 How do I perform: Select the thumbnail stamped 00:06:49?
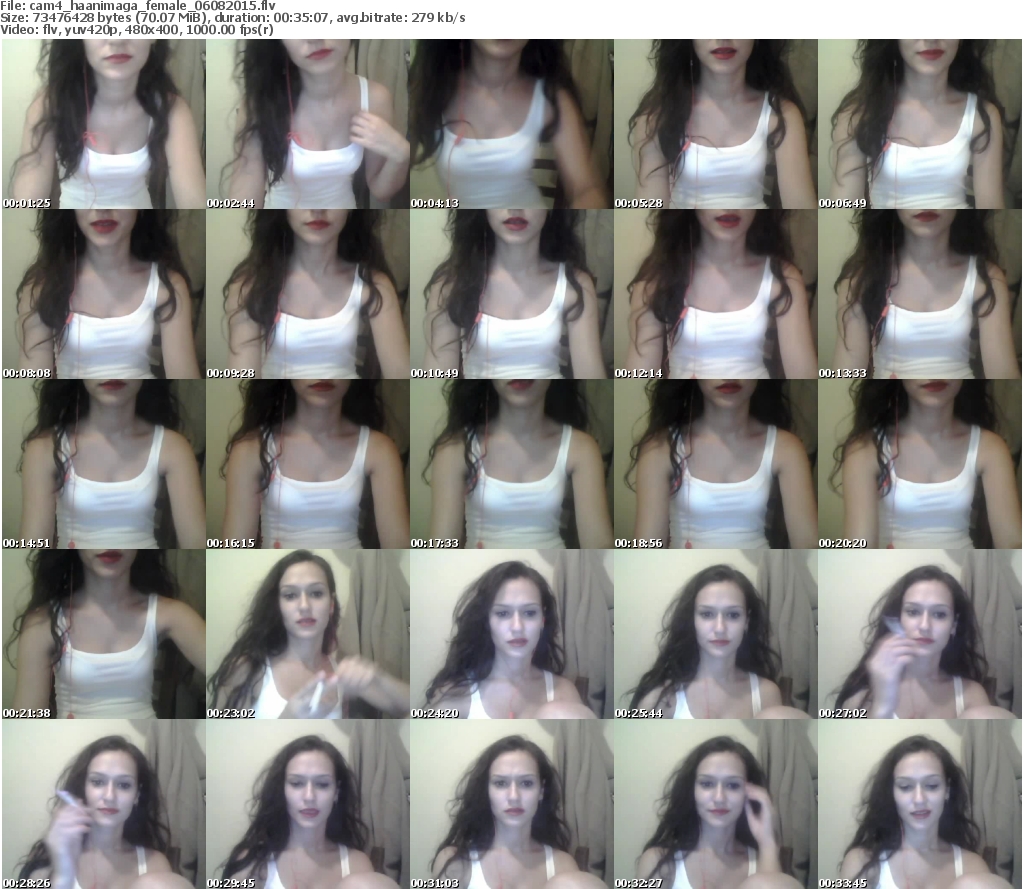[x=920, y=124]
